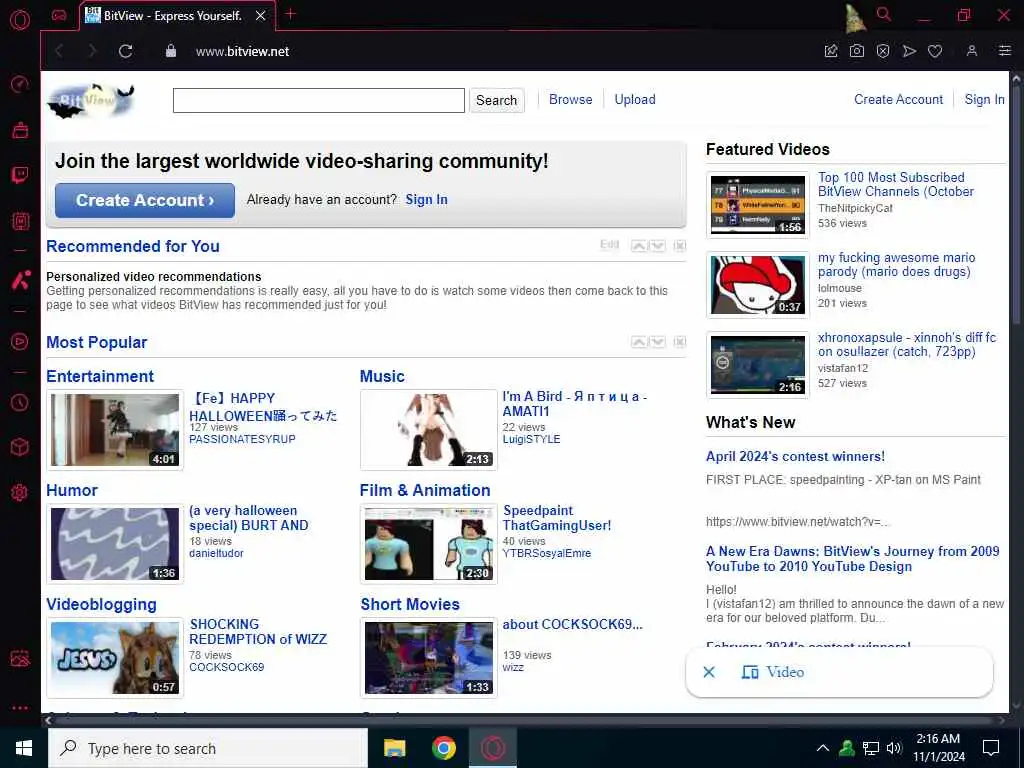The image size is (1024, 768).
Task: Open the PASSIONATESYRUP channel link
Action: tap(242, 439)
